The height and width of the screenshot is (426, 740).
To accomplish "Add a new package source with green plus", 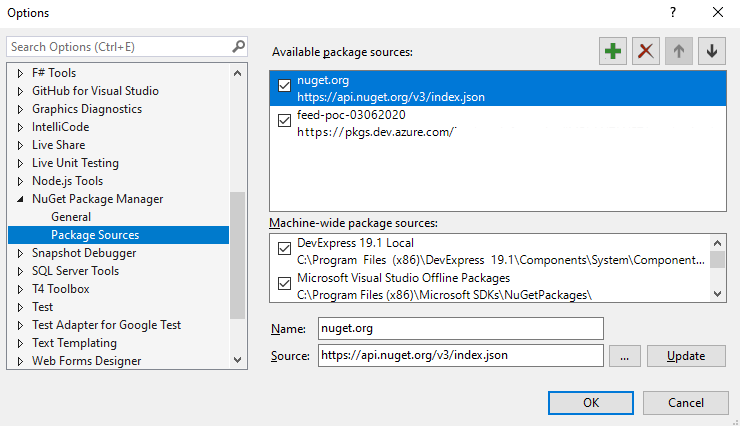I will coord(613,51).
